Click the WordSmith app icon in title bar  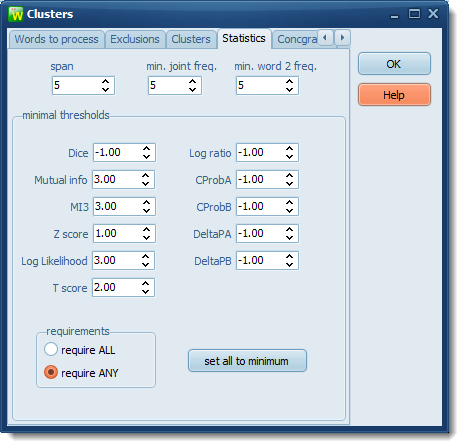pyautogui.click(x=16, y=14)
